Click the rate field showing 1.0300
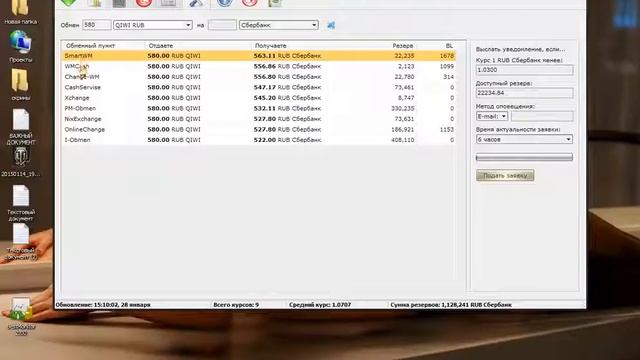The width and height of the screenshot is (640, 360). [524, 70]
